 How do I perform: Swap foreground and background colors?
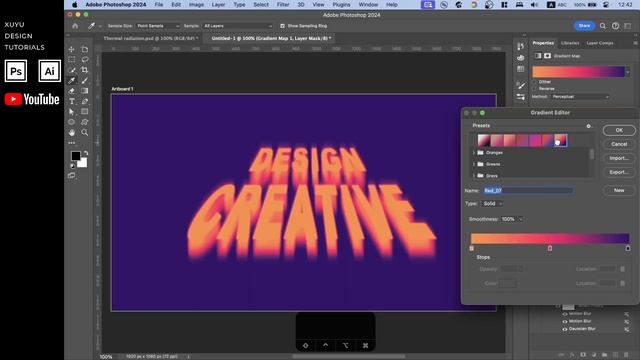(86, 153)
